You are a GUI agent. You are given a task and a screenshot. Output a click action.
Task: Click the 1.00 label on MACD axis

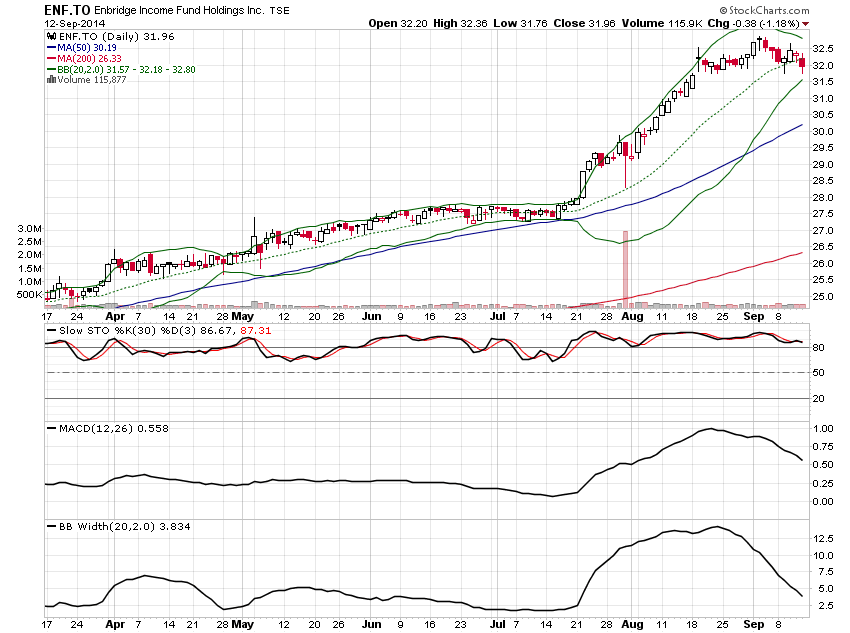coord(823,429)
